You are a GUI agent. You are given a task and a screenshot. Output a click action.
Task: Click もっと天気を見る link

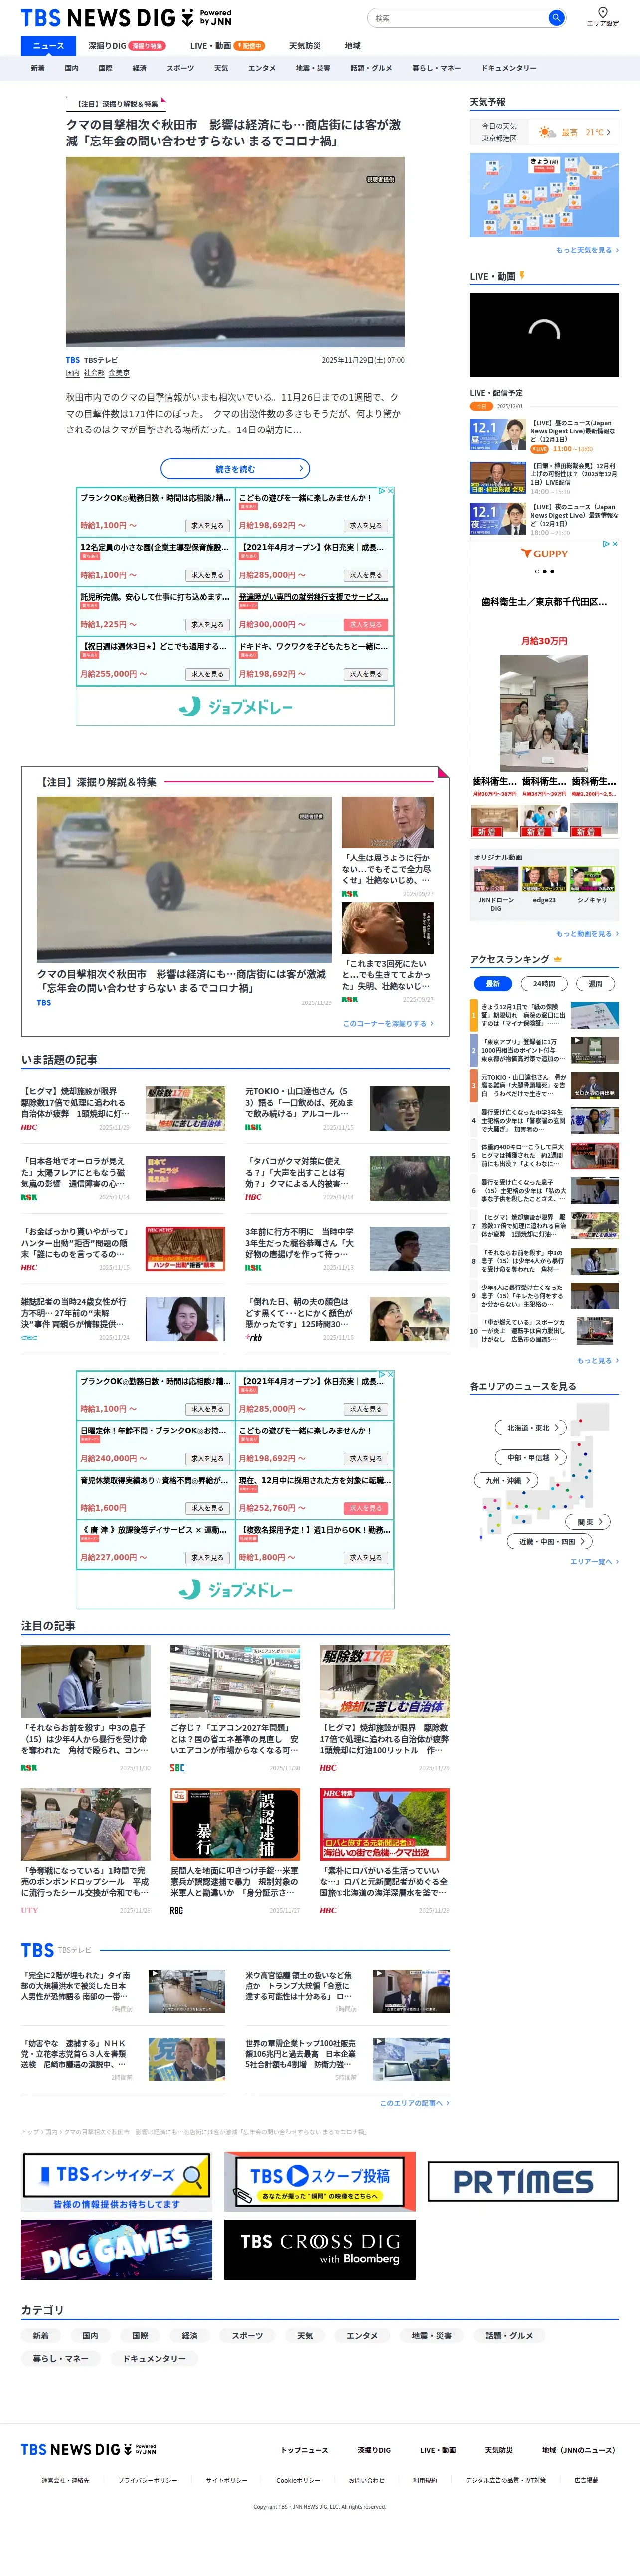tap(587, 250)
